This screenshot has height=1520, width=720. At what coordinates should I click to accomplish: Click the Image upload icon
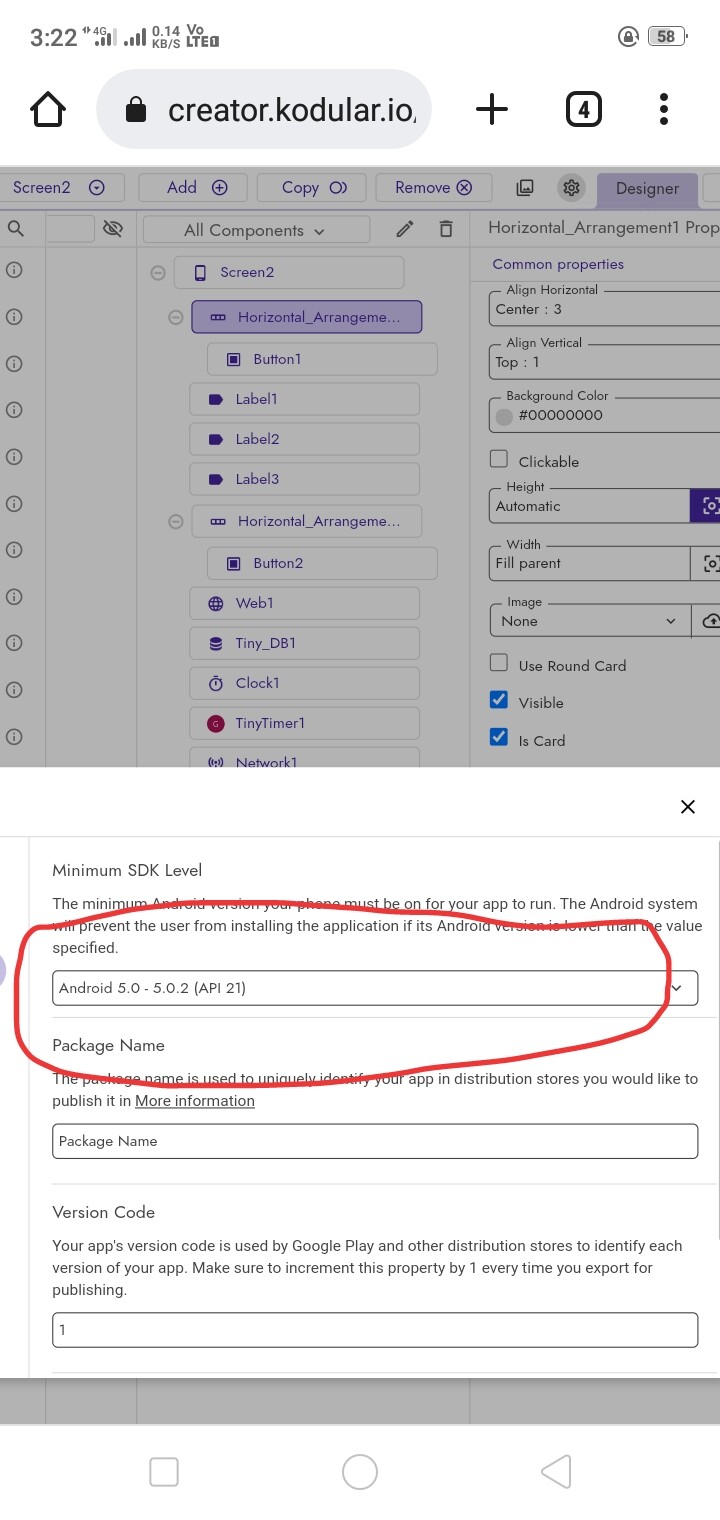click(706, 620)
